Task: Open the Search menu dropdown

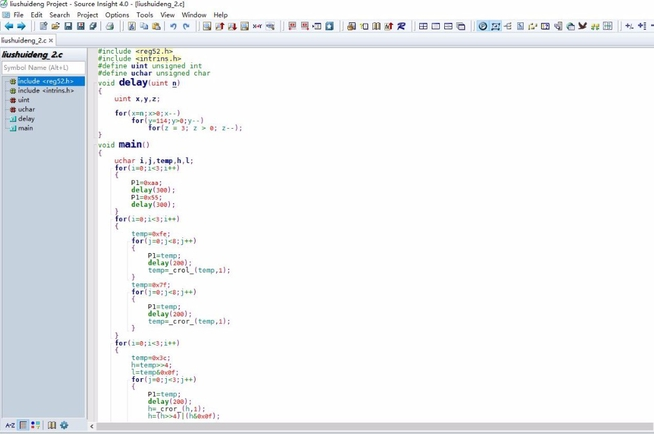Action: [x=59, y=15]
